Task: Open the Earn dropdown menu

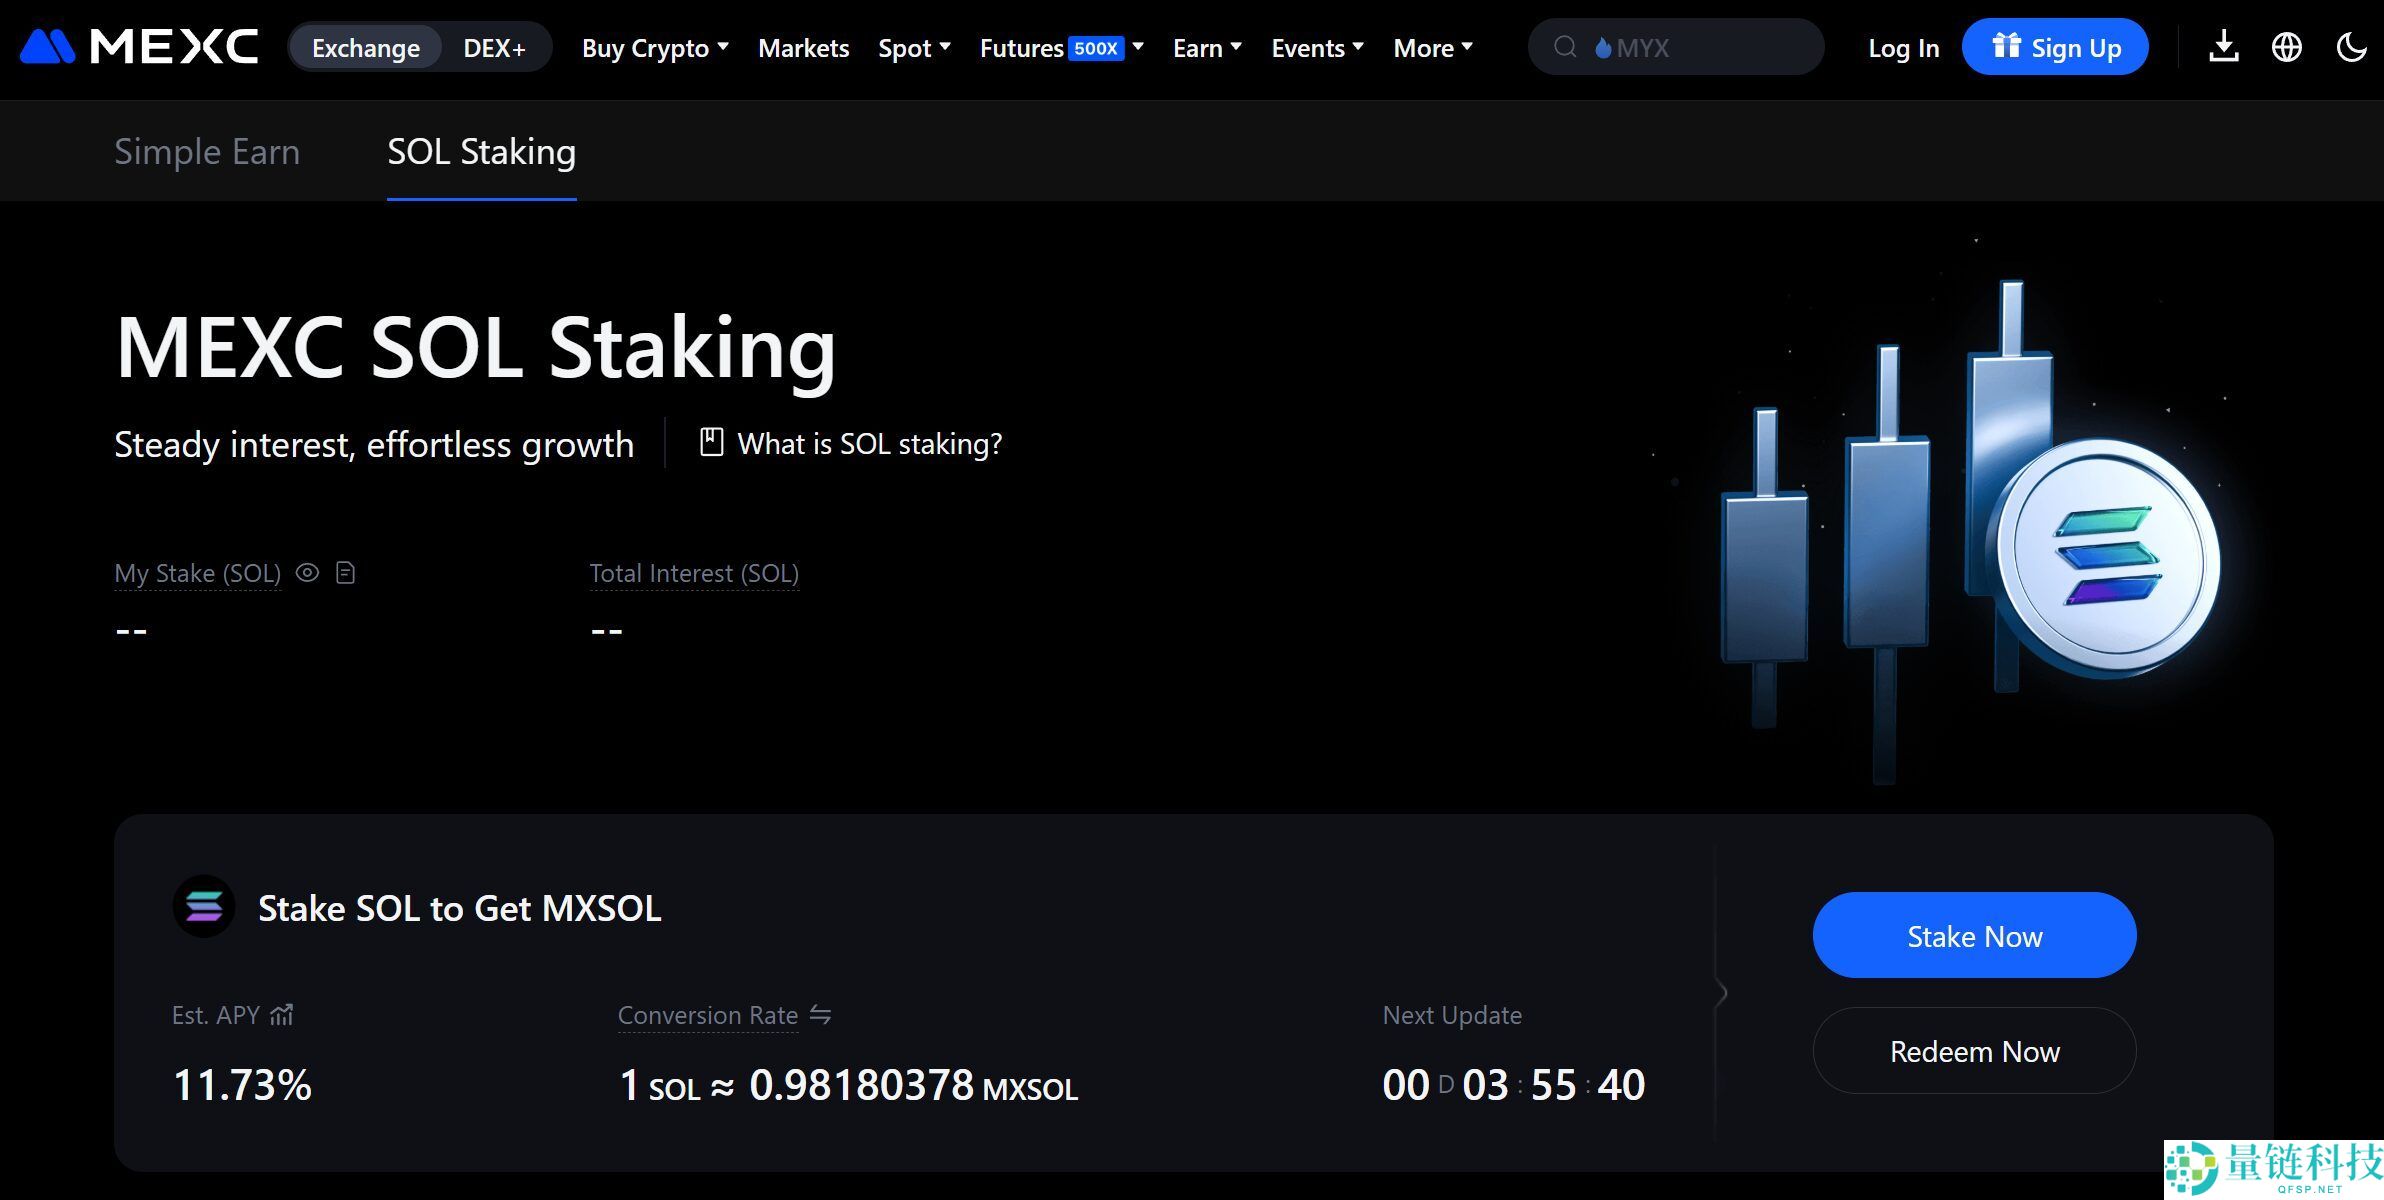Action: [x=1207, y=48]
